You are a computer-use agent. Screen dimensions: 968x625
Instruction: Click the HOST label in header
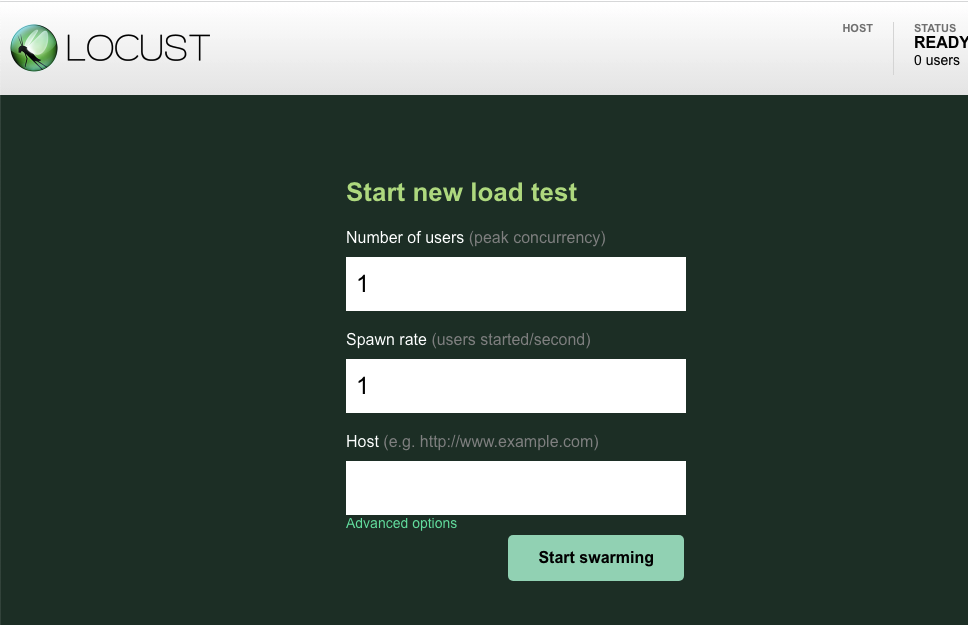(x=857, y=29)
